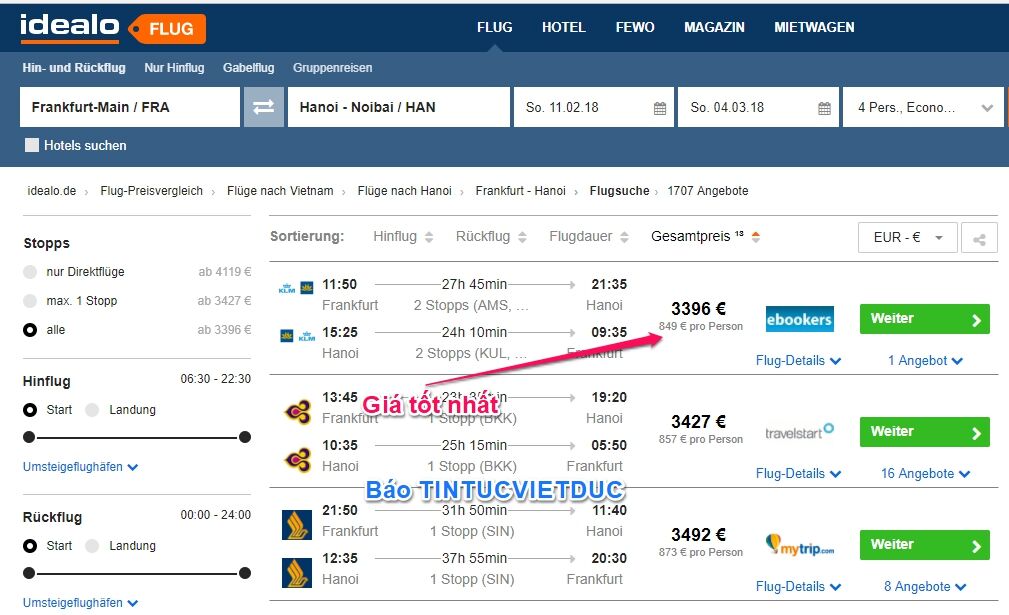Screen dimensions: 1009x615
Task: Click the idealo Flug logo
Action: point(112,28)
